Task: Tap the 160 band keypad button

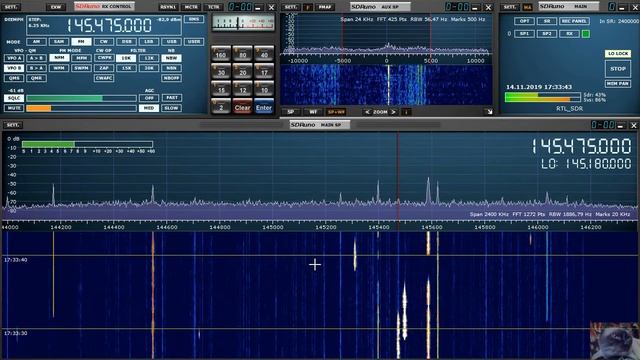Action: pyautogui.click(x=220, y=54)
